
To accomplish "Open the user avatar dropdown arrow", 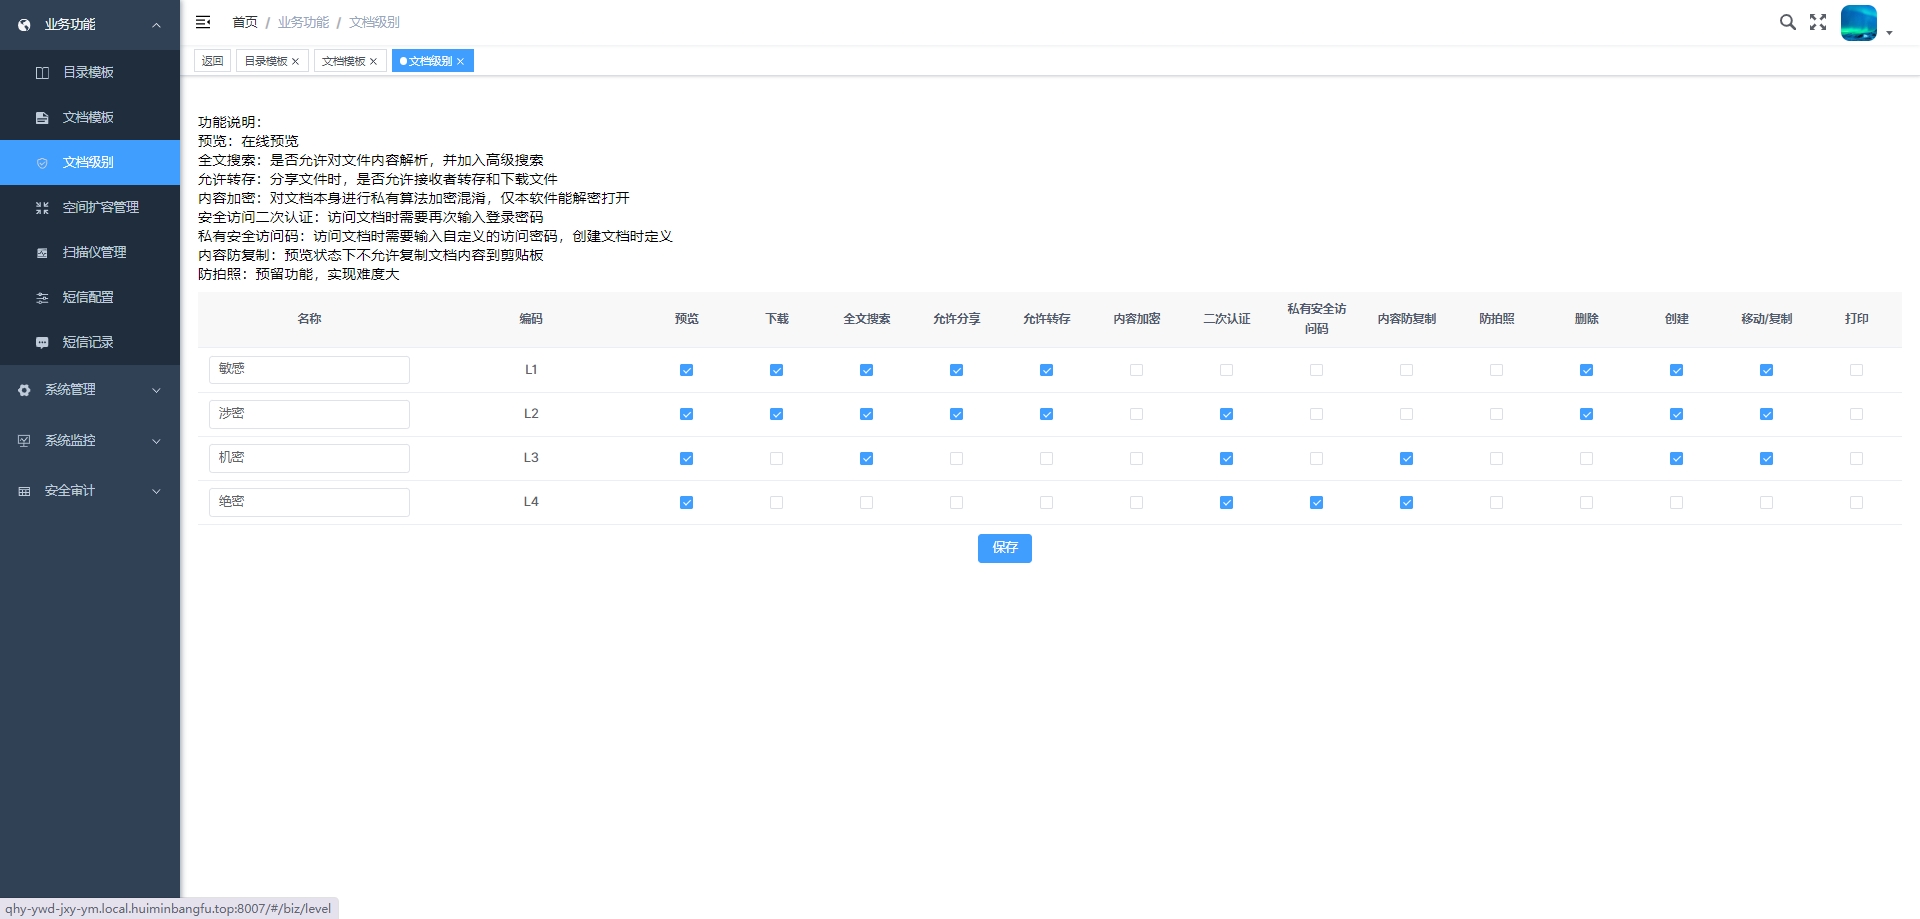I will (1889, 33).
